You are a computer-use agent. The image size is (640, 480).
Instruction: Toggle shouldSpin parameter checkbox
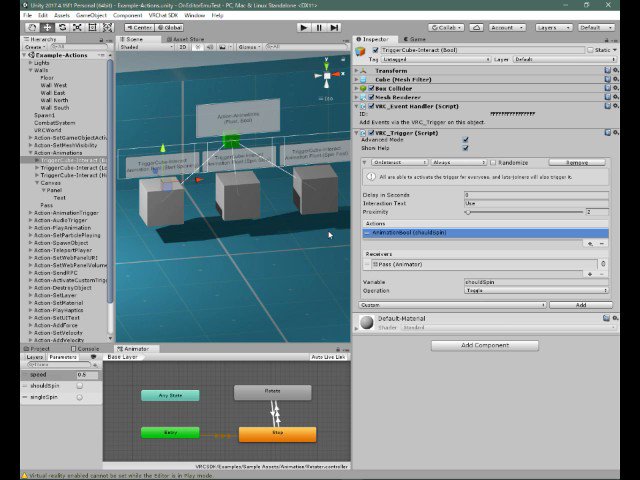80,386
